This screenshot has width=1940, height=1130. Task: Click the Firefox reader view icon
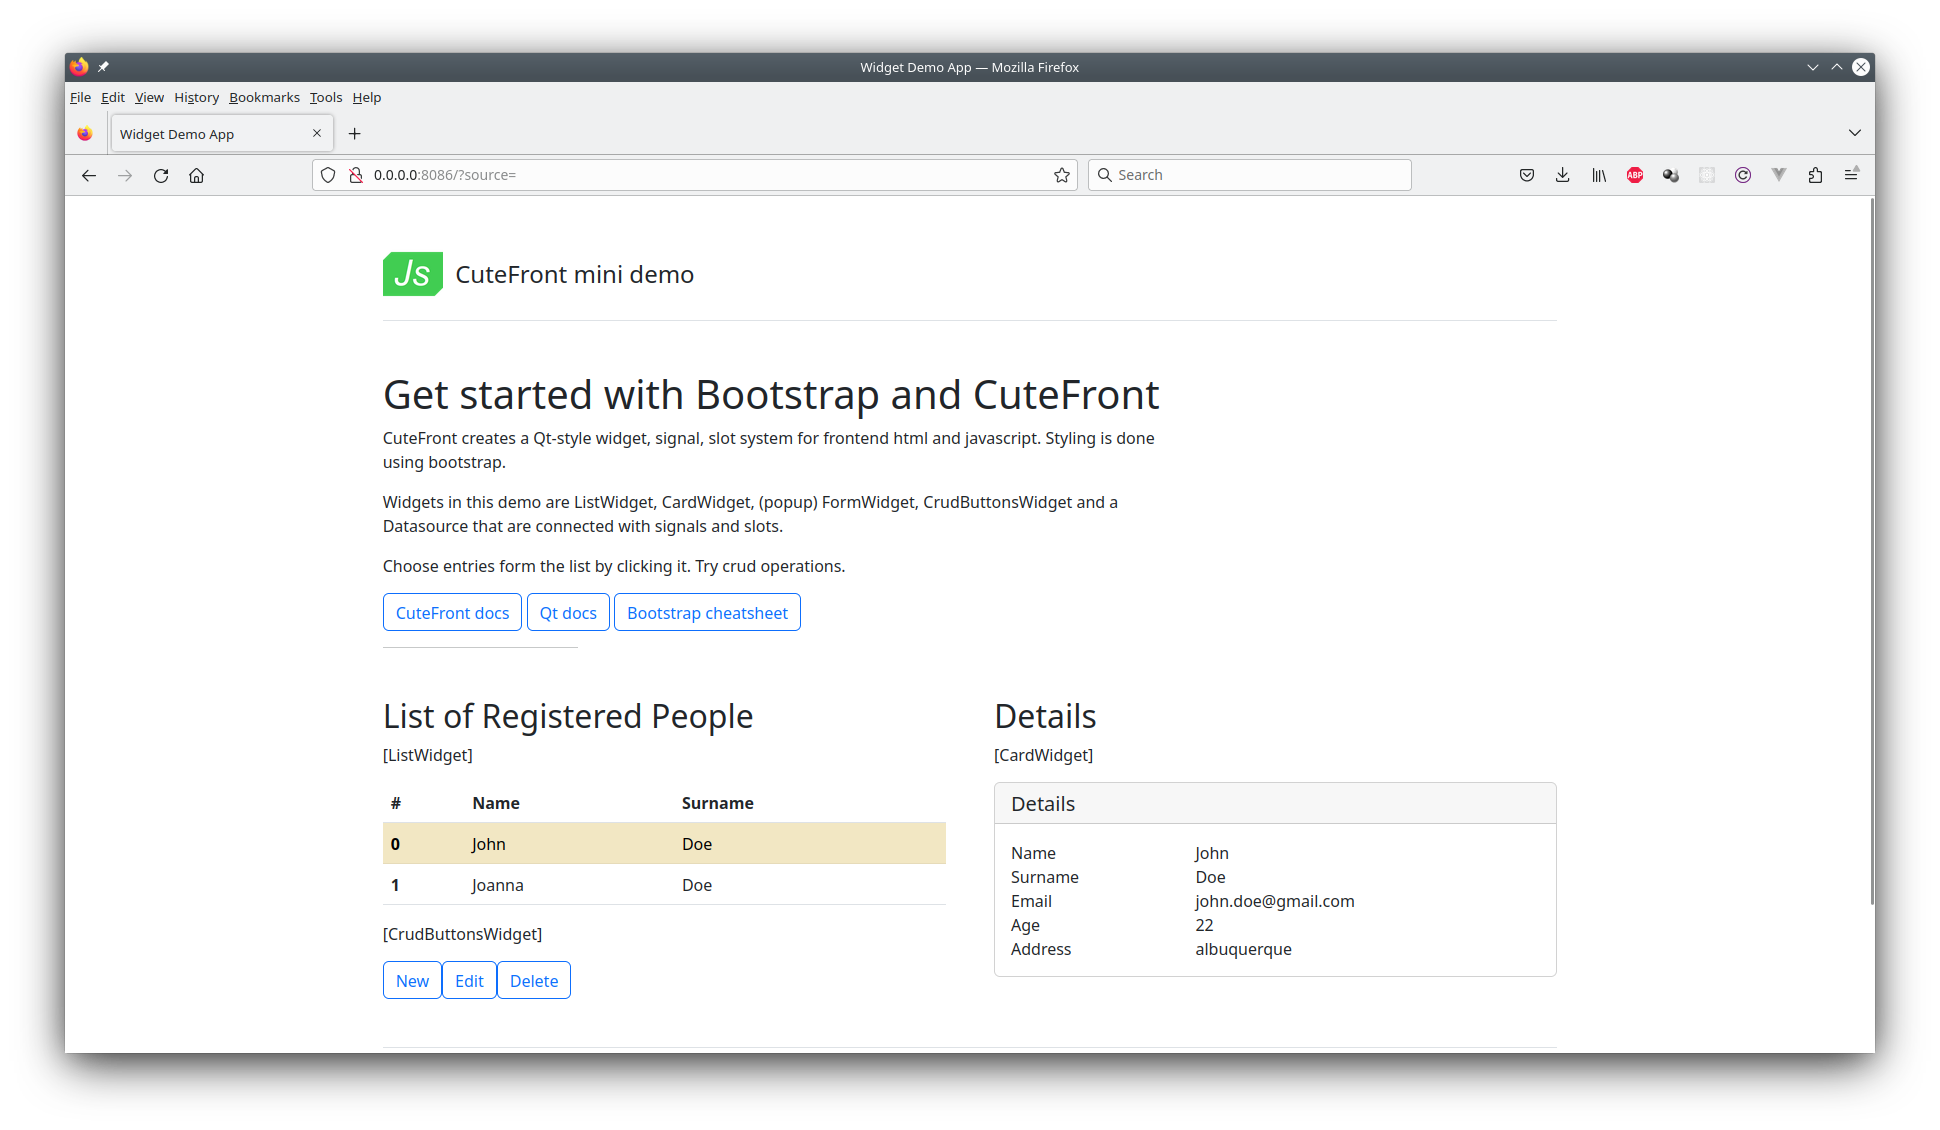coord(1858,174)
